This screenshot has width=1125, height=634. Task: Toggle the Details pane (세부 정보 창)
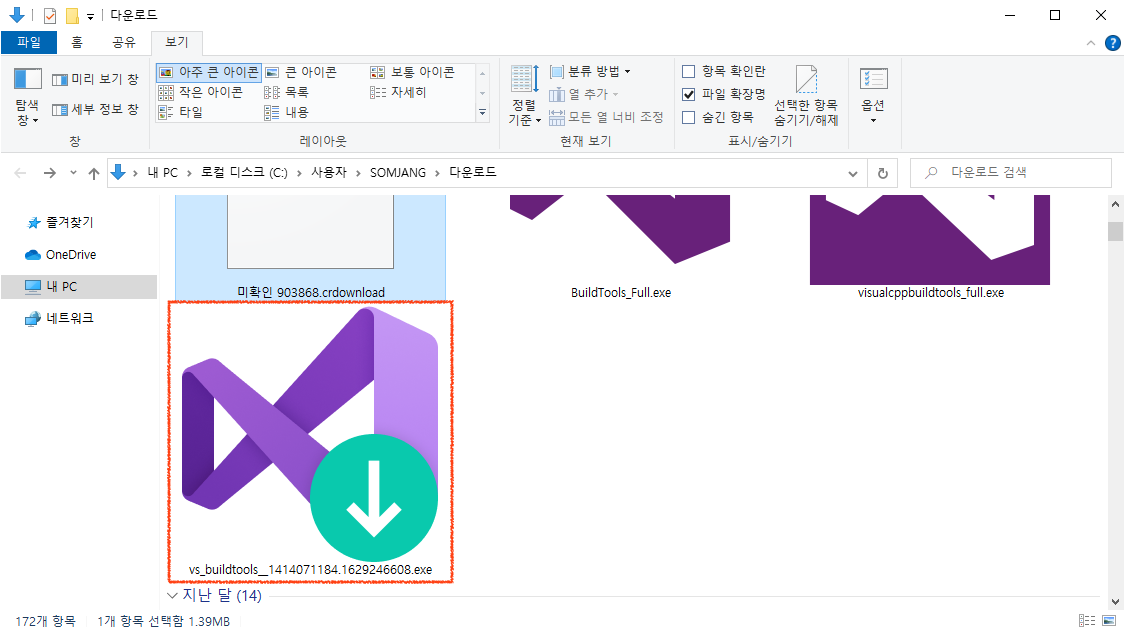(x=95, y=110)
